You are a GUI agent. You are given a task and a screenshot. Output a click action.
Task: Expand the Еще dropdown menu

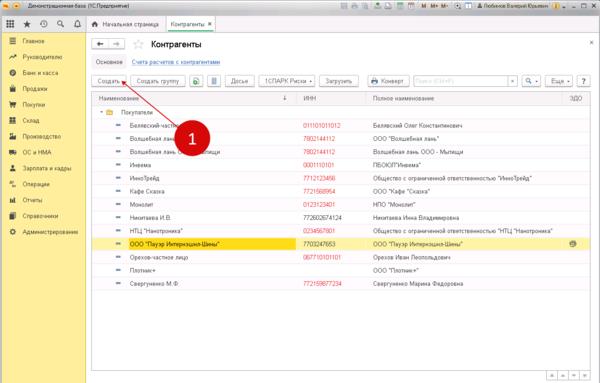tap(559, 81)
